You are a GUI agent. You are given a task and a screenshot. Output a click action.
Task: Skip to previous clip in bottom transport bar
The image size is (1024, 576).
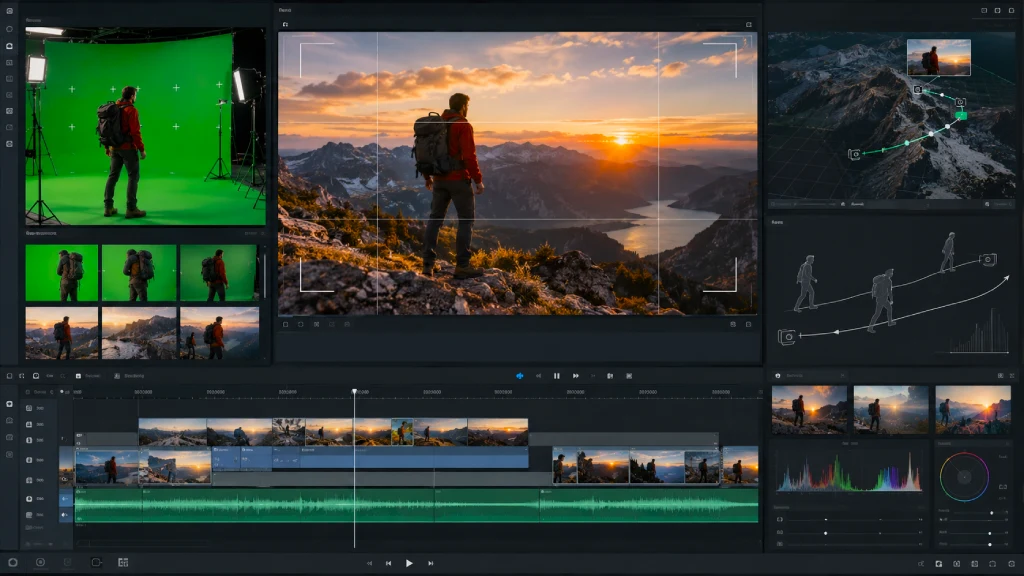[x=389, y=563]
